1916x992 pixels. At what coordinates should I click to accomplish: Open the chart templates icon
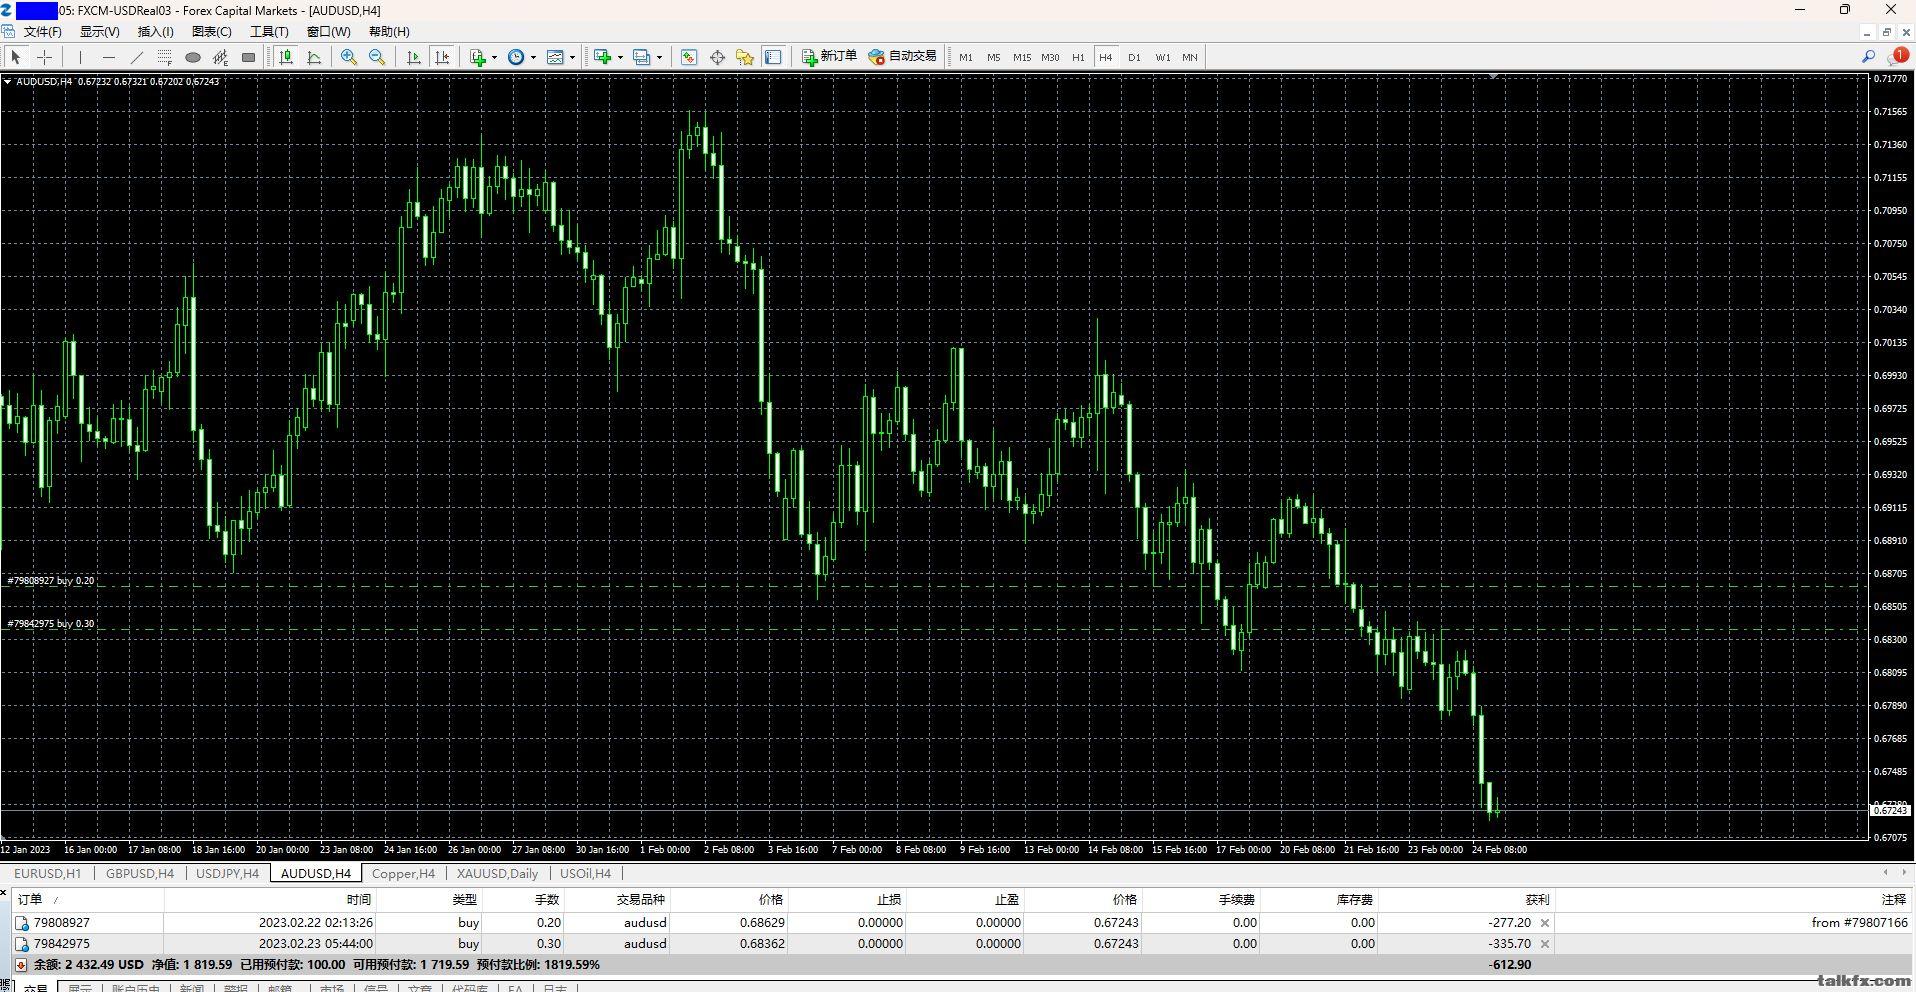point(555,57)
